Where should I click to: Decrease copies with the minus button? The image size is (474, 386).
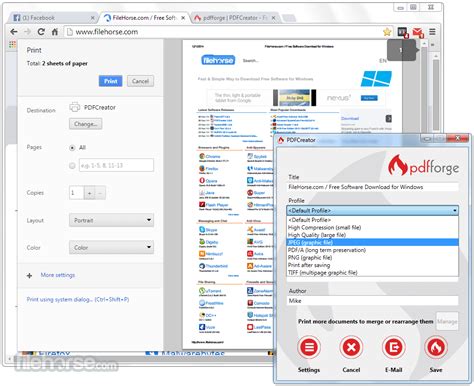pyautogui.click(x=100, y=193)
